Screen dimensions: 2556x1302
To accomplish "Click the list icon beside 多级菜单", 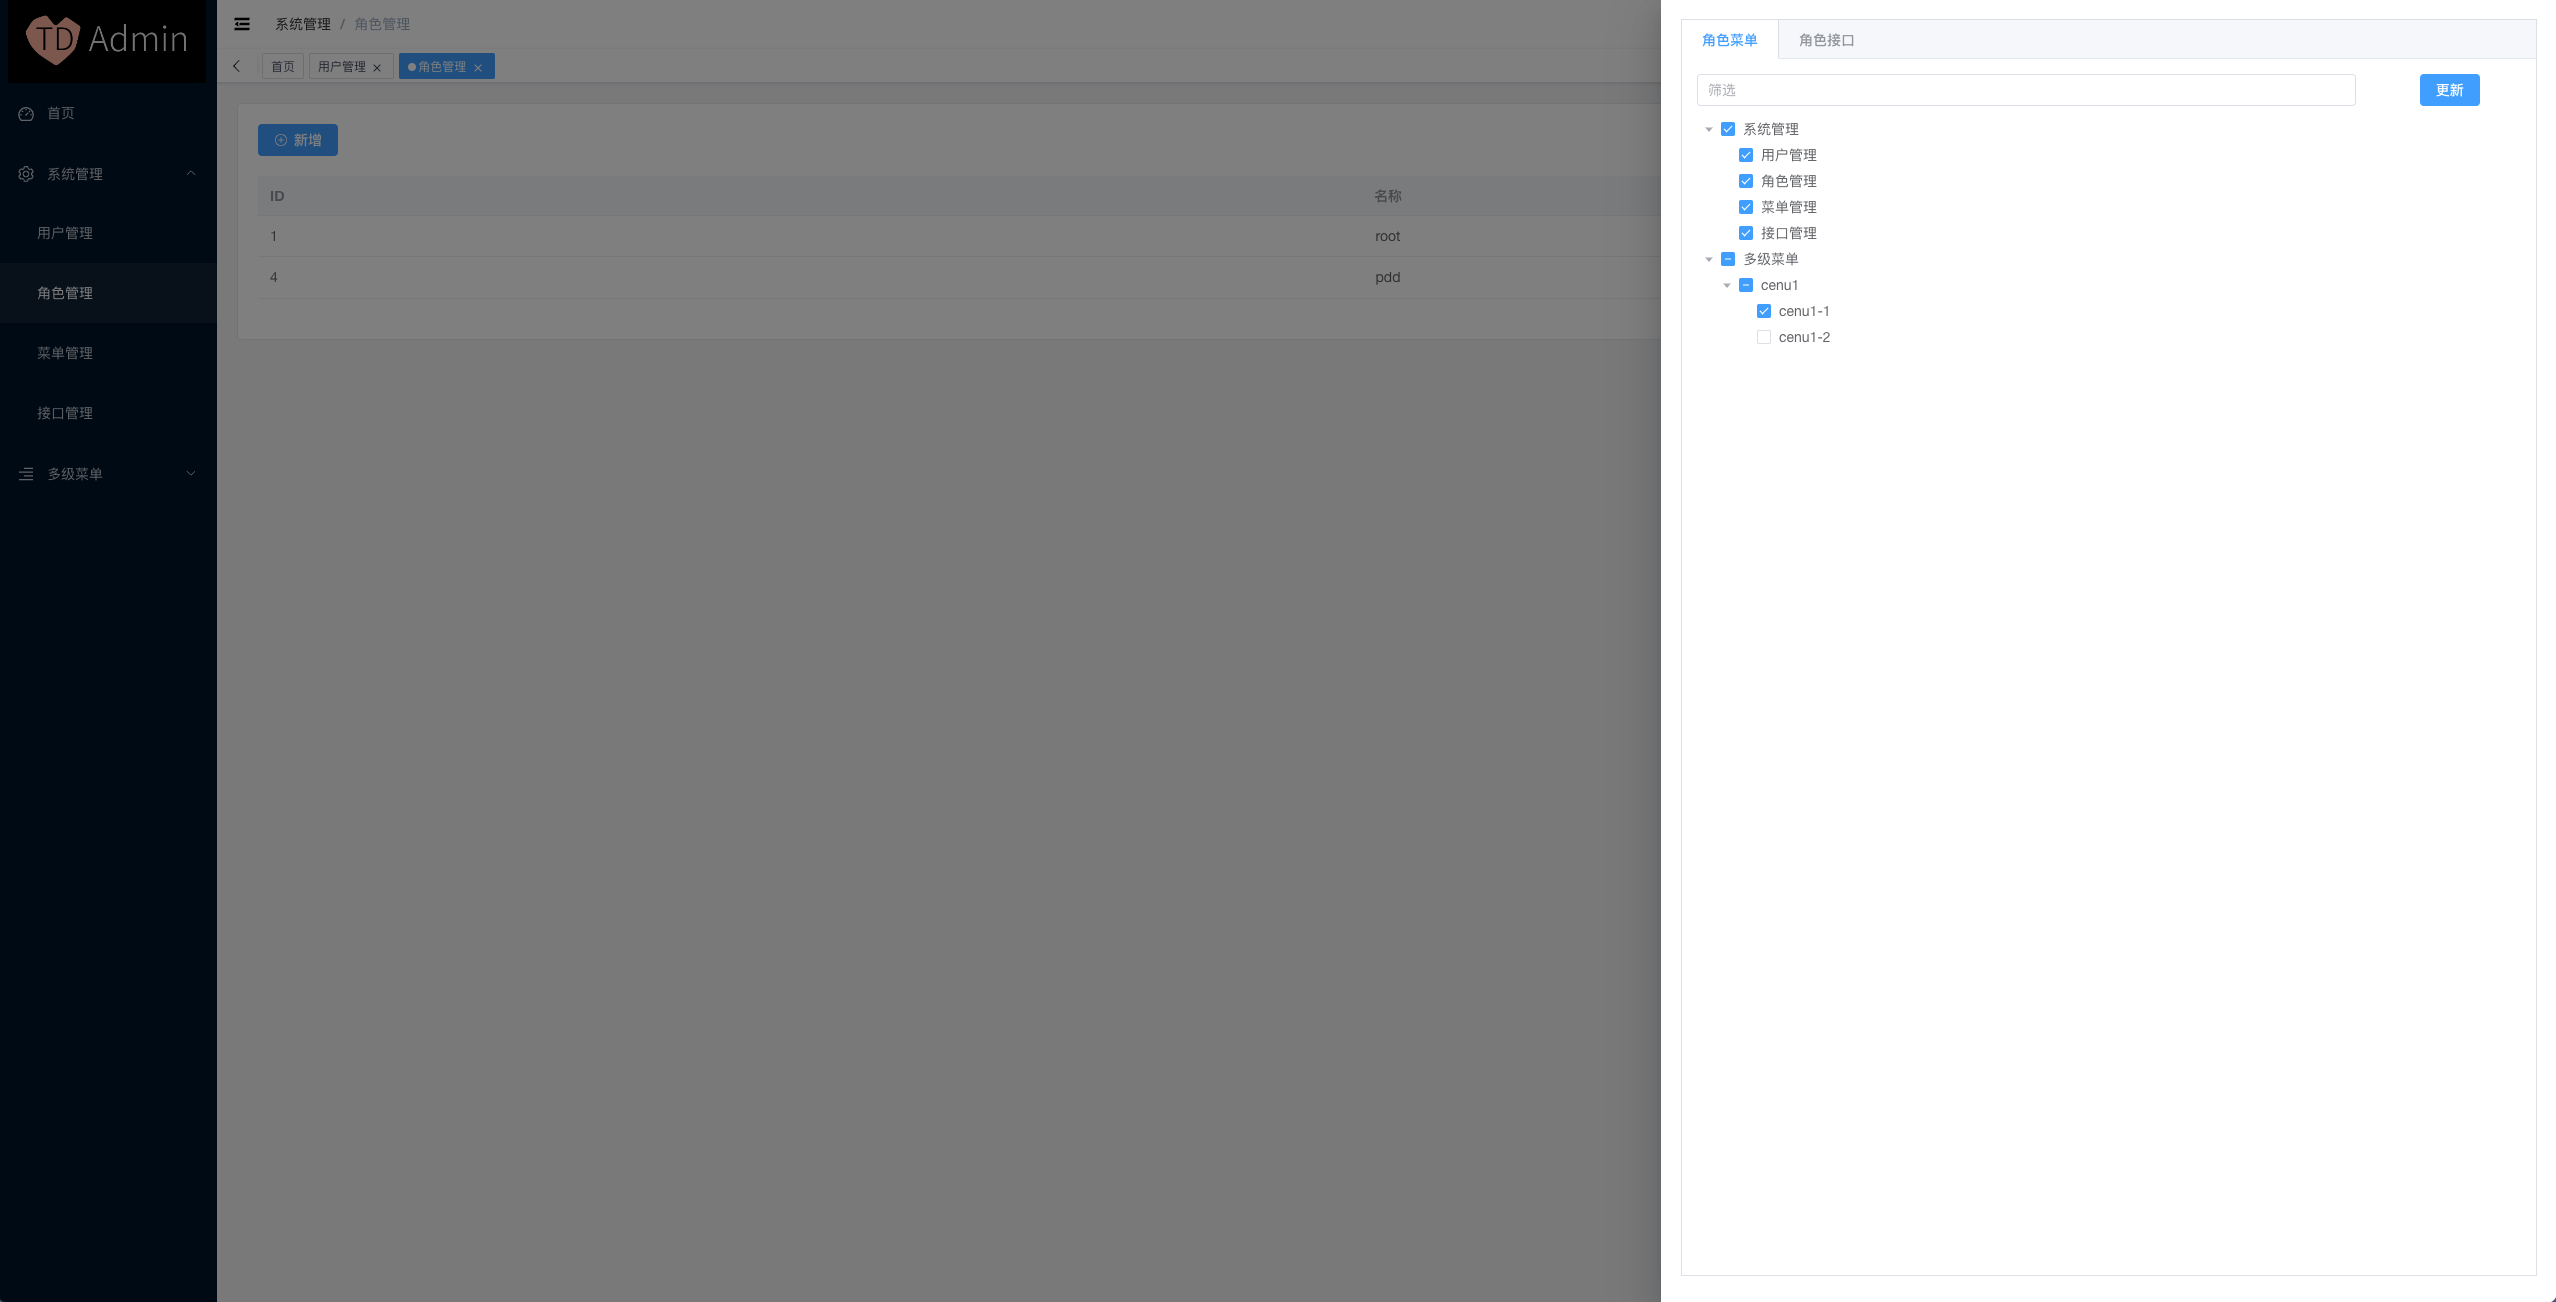I will click(x=26, y=474).
